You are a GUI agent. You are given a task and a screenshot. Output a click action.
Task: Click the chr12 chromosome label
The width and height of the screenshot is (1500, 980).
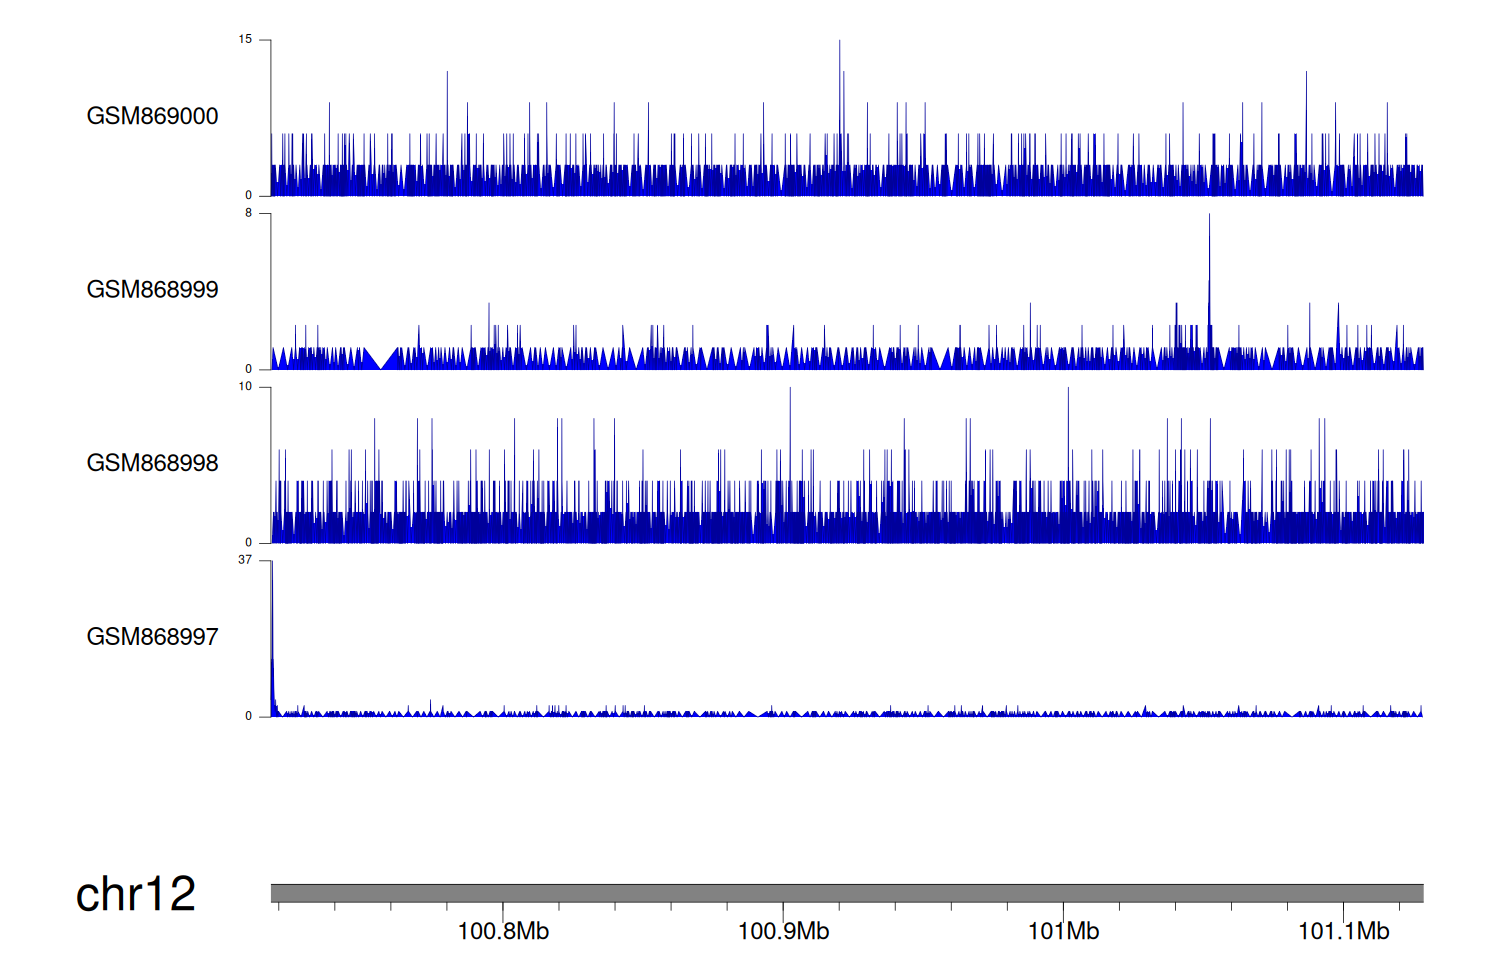136,894
